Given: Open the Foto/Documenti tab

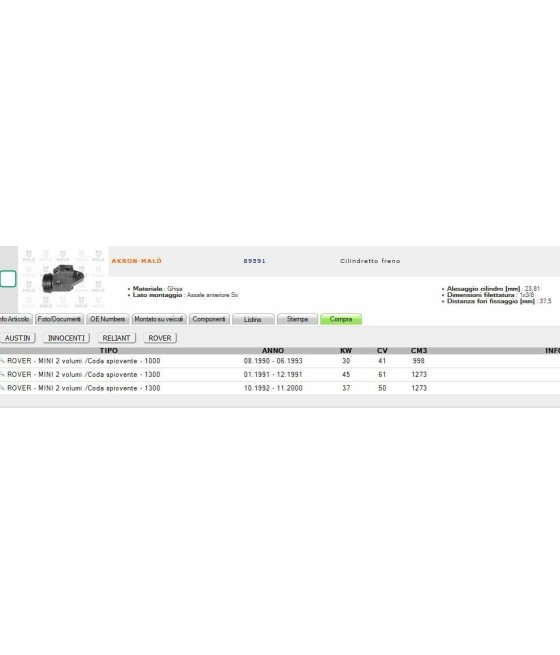Looking at the screenshot, I should point(59,319).
